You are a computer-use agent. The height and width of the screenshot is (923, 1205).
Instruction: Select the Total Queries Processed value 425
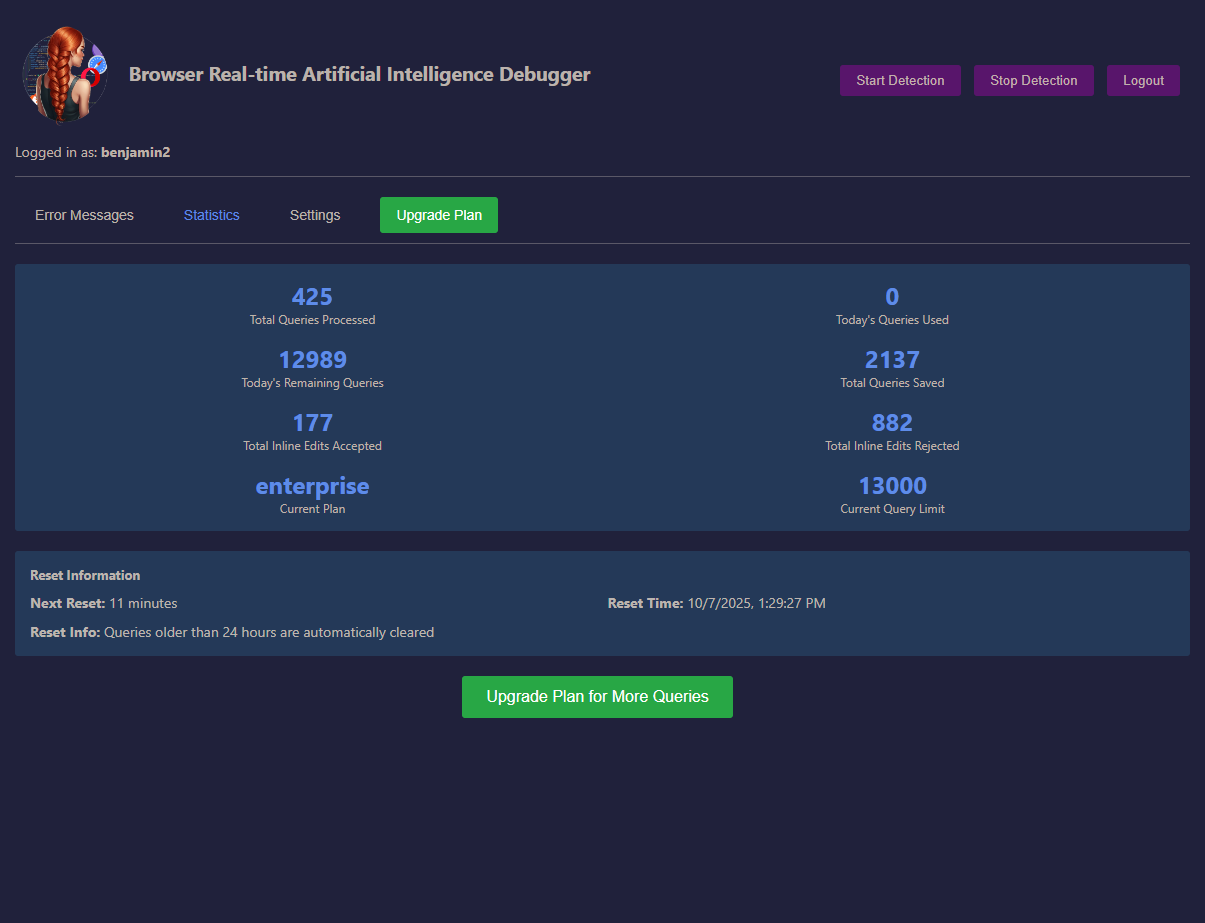312,297
